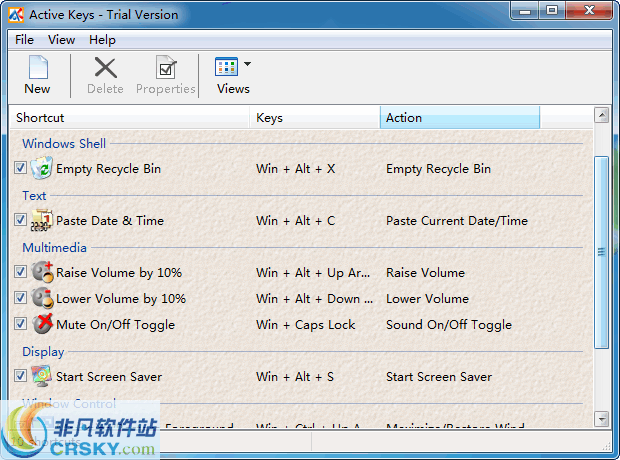Disable the Raise Volume by 10% checkbox

click(x=20, y=272)
